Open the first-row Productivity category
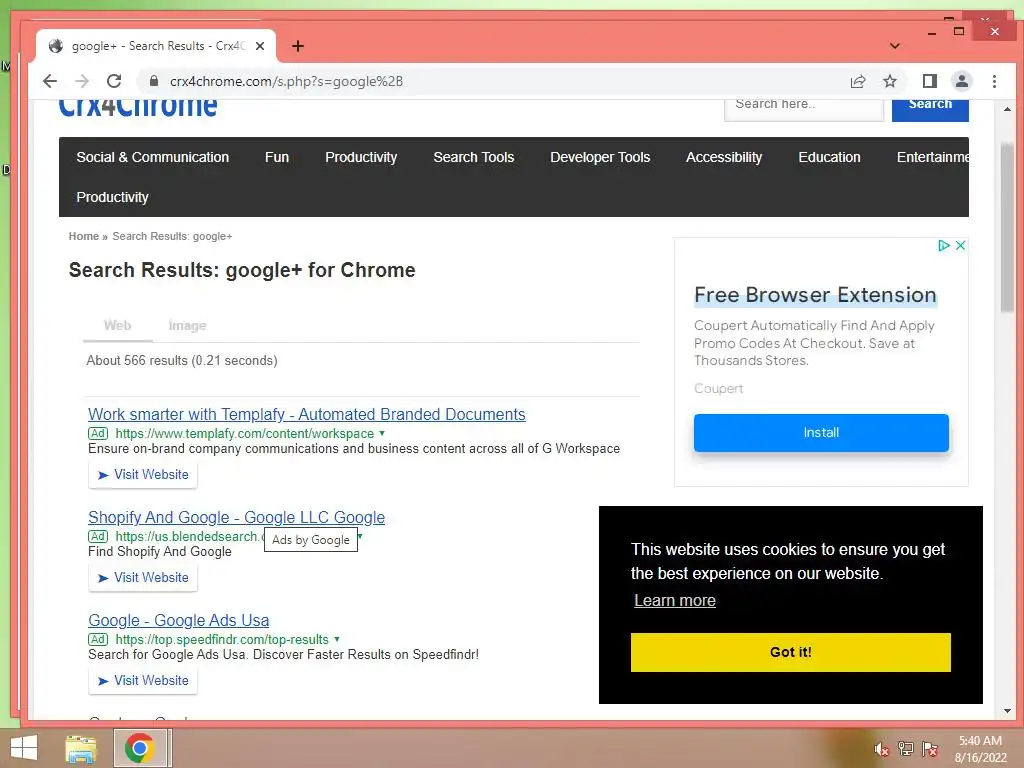Screen dimensions: 1024x768 360,157
